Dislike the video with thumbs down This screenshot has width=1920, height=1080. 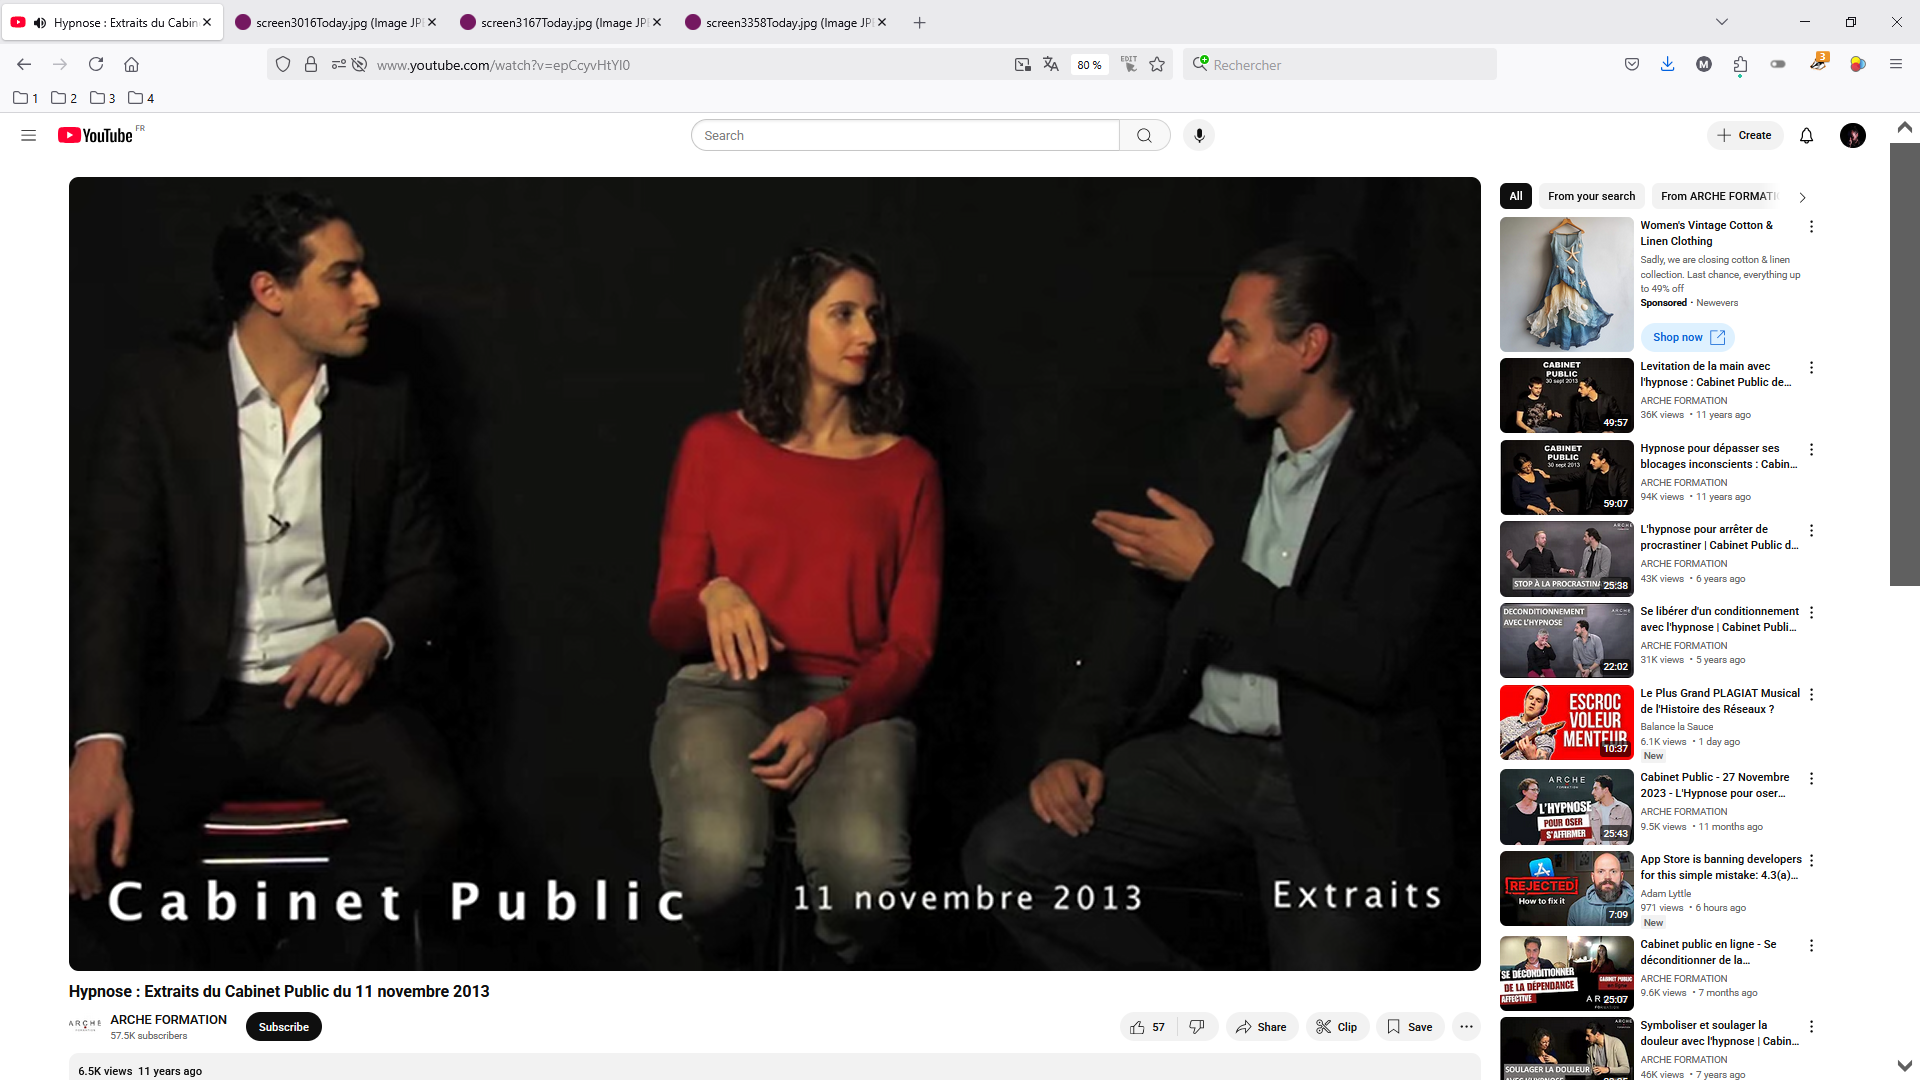(1197, 1027)
